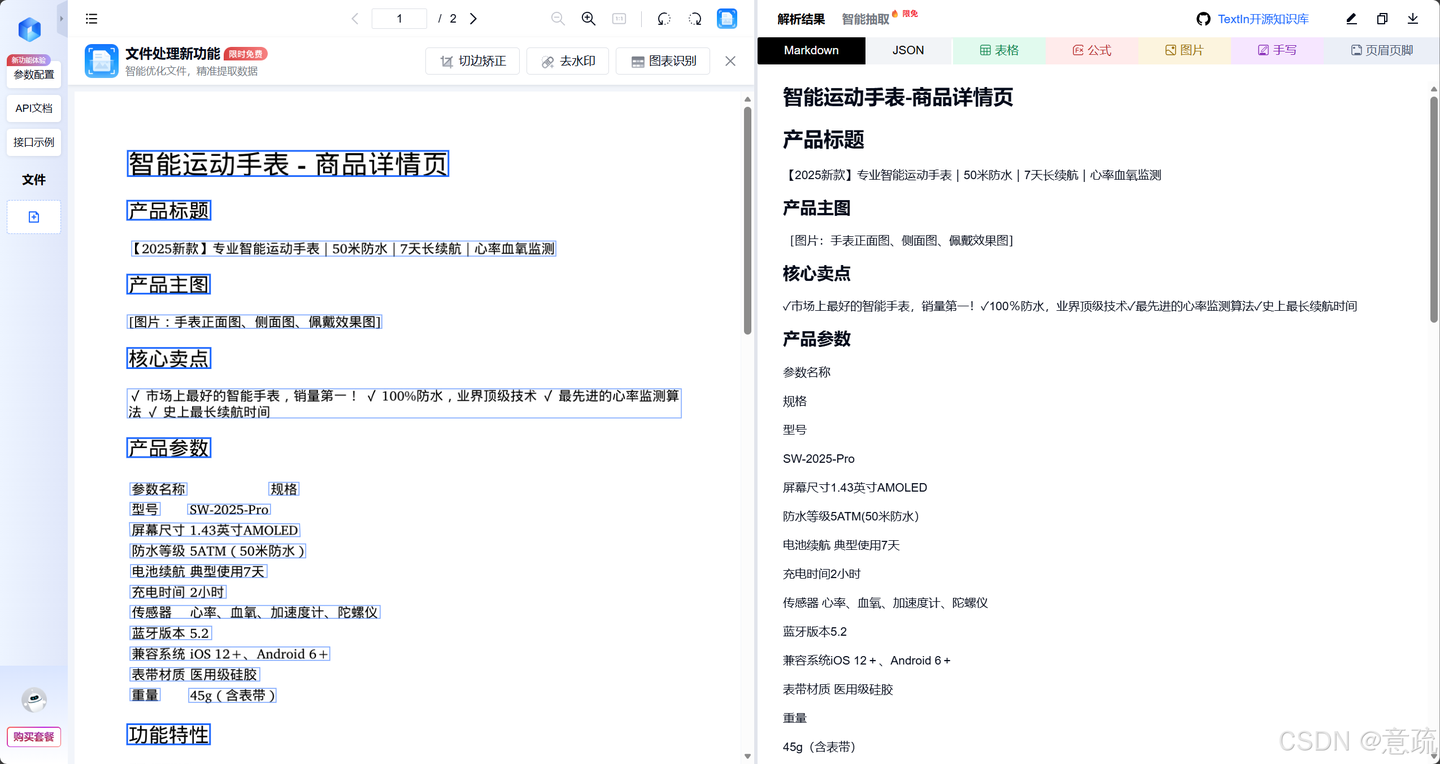
Task: Add a new file with the upload icon
Action: point(34,217)
